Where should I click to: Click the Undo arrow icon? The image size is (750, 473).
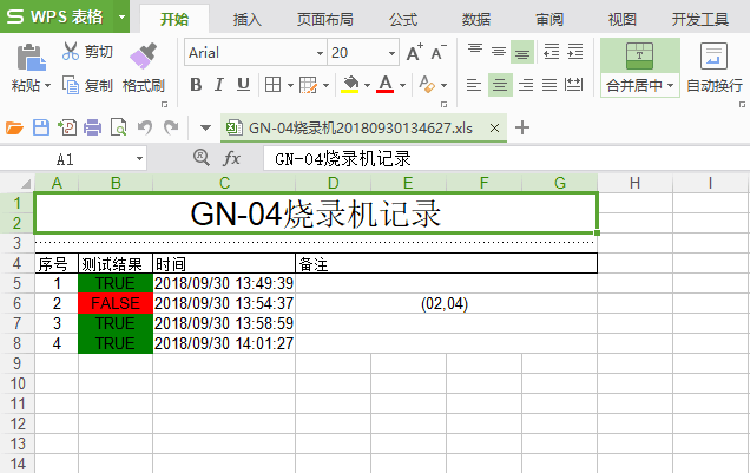point(145,127)
